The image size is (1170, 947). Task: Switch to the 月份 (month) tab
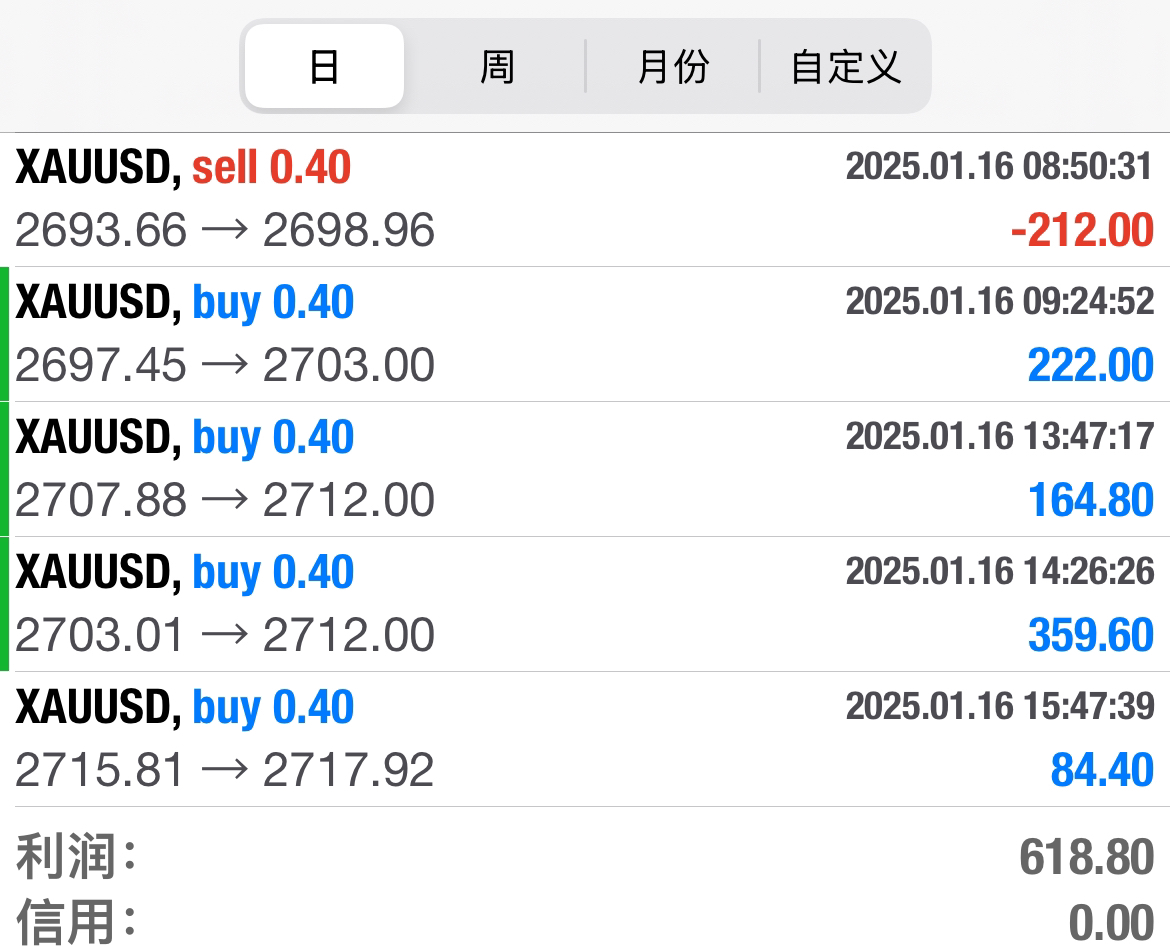[x=673, y=67]
